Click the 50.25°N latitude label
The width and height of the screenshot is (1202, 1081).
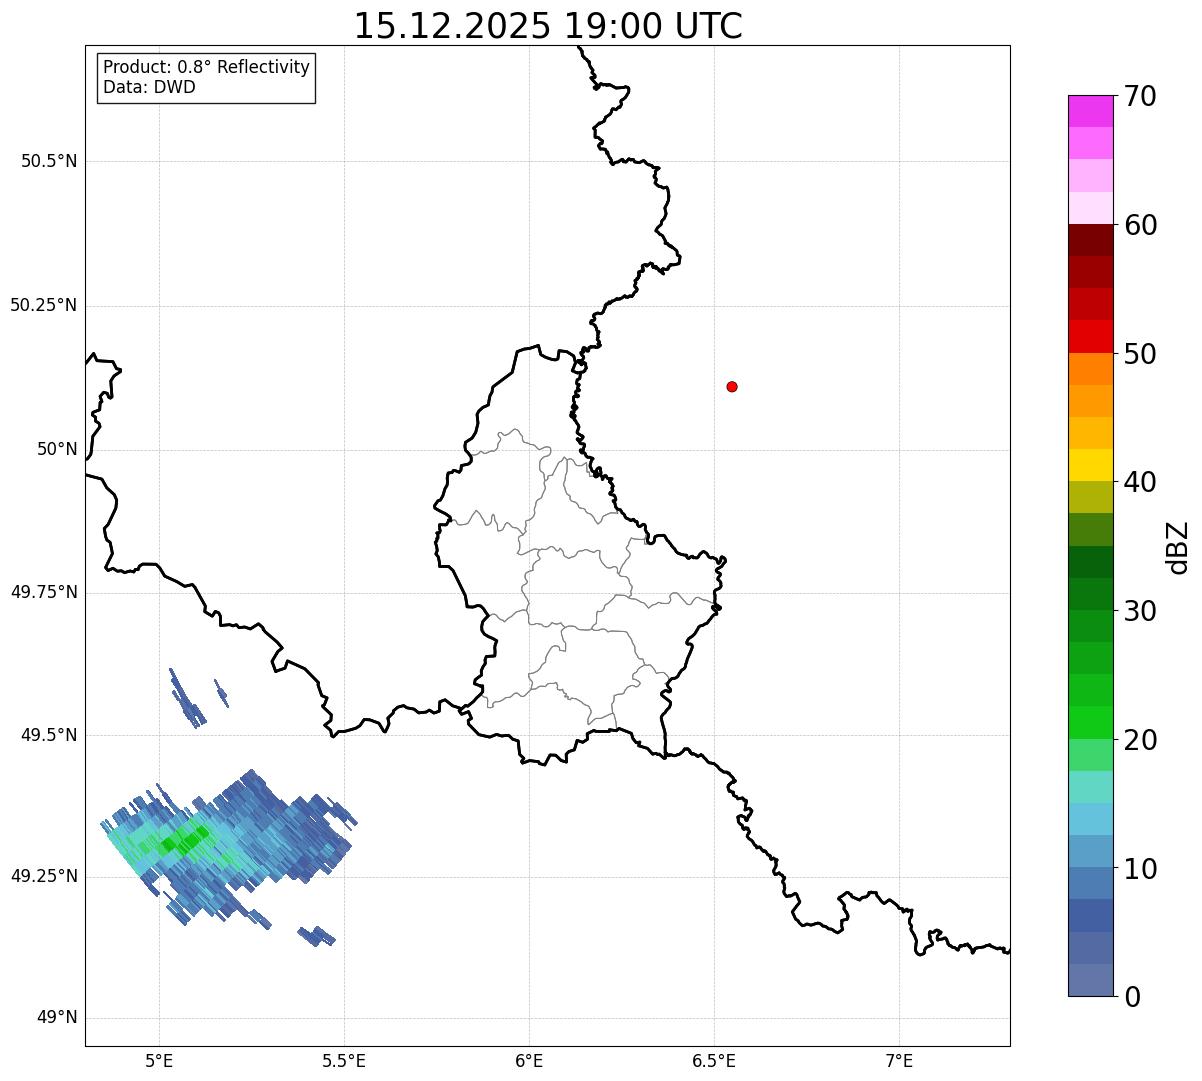point(44,305)
